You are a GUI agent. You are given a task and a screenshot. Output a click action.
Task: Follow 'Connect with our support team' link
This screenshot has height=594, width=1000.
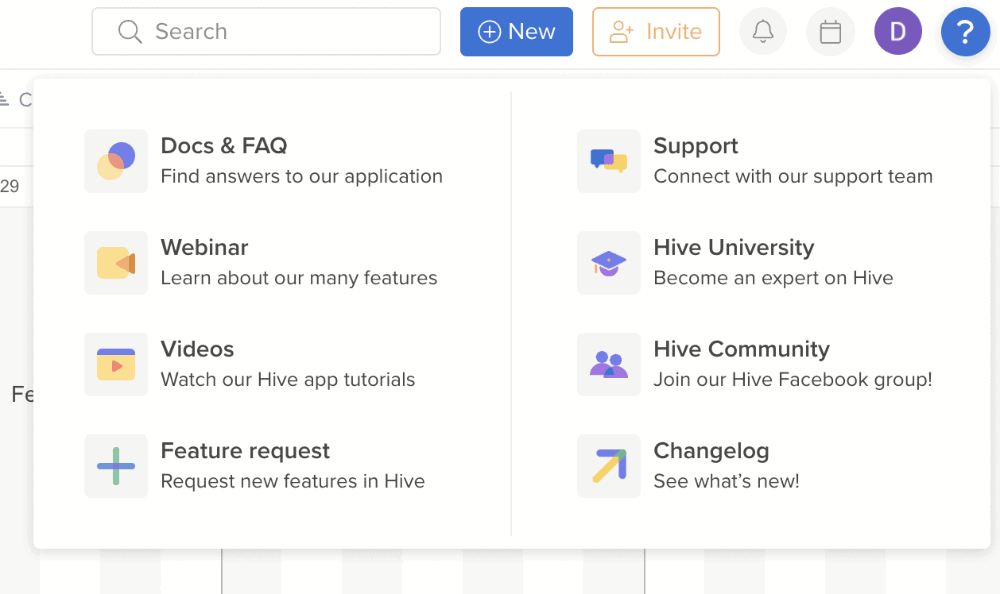click(793, 176)
